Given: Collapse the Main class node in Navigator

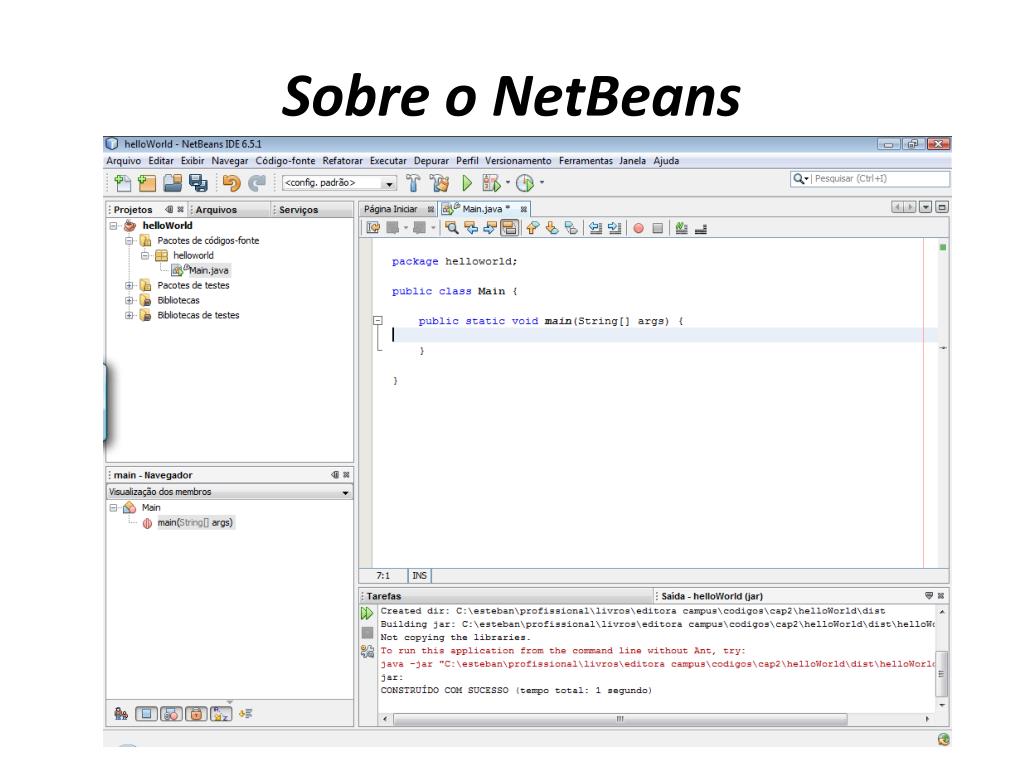Looking at the screenshot, I should [114, 507].
